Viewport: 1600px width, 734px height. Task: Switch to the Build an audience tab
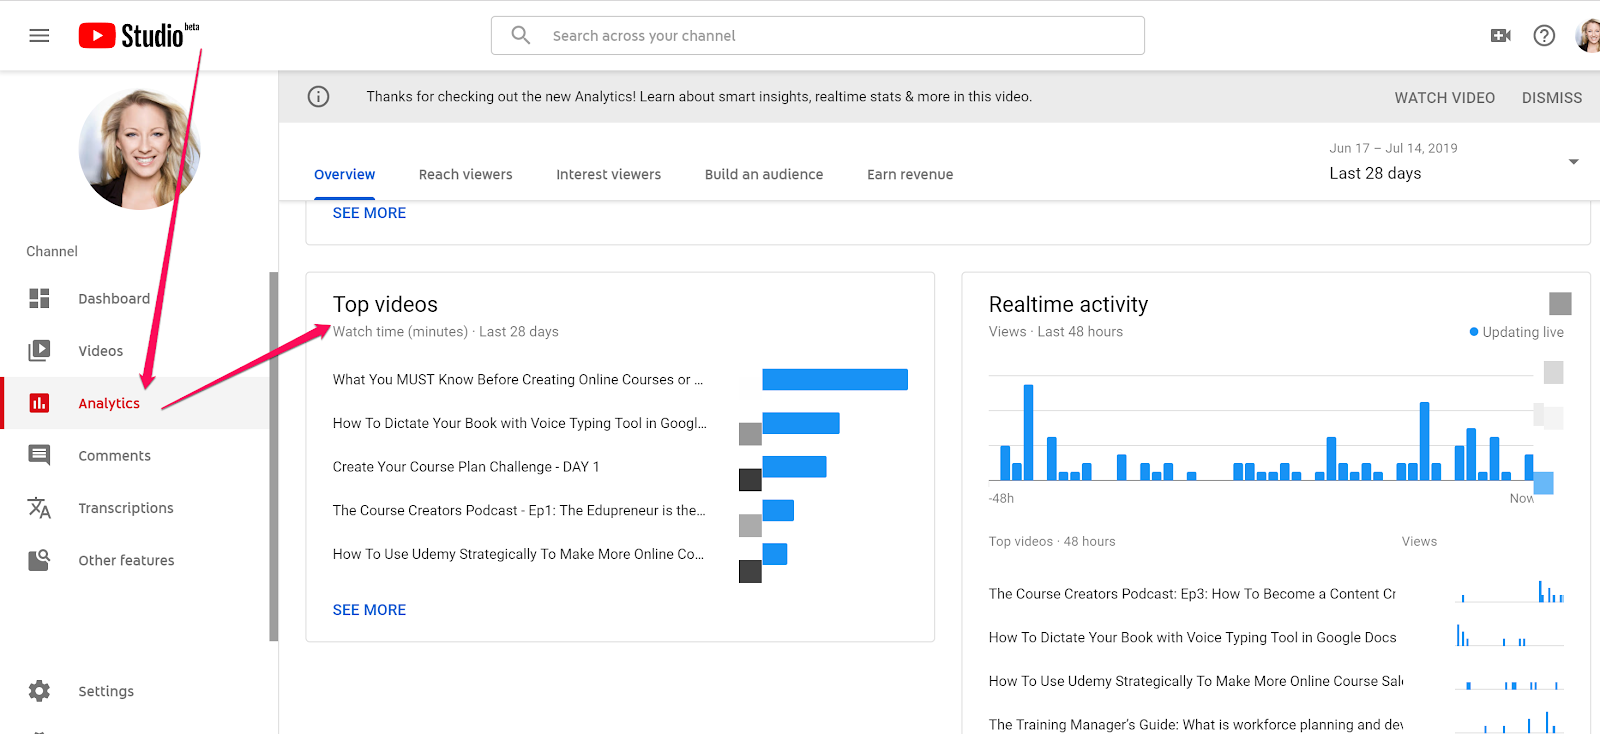point(764,174)
